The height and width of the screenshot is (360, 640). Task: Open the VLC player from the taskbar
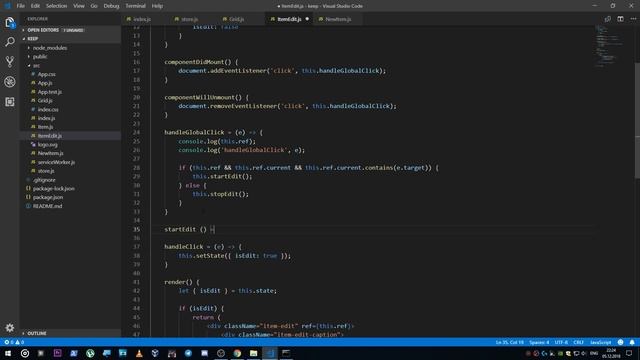pyautogui.click(x=139, y=353)
